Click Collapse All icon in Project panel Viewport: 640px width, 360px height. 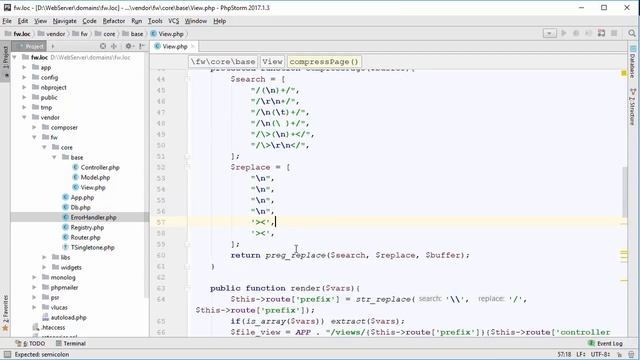pyautogui.click(x=114, y=46)
